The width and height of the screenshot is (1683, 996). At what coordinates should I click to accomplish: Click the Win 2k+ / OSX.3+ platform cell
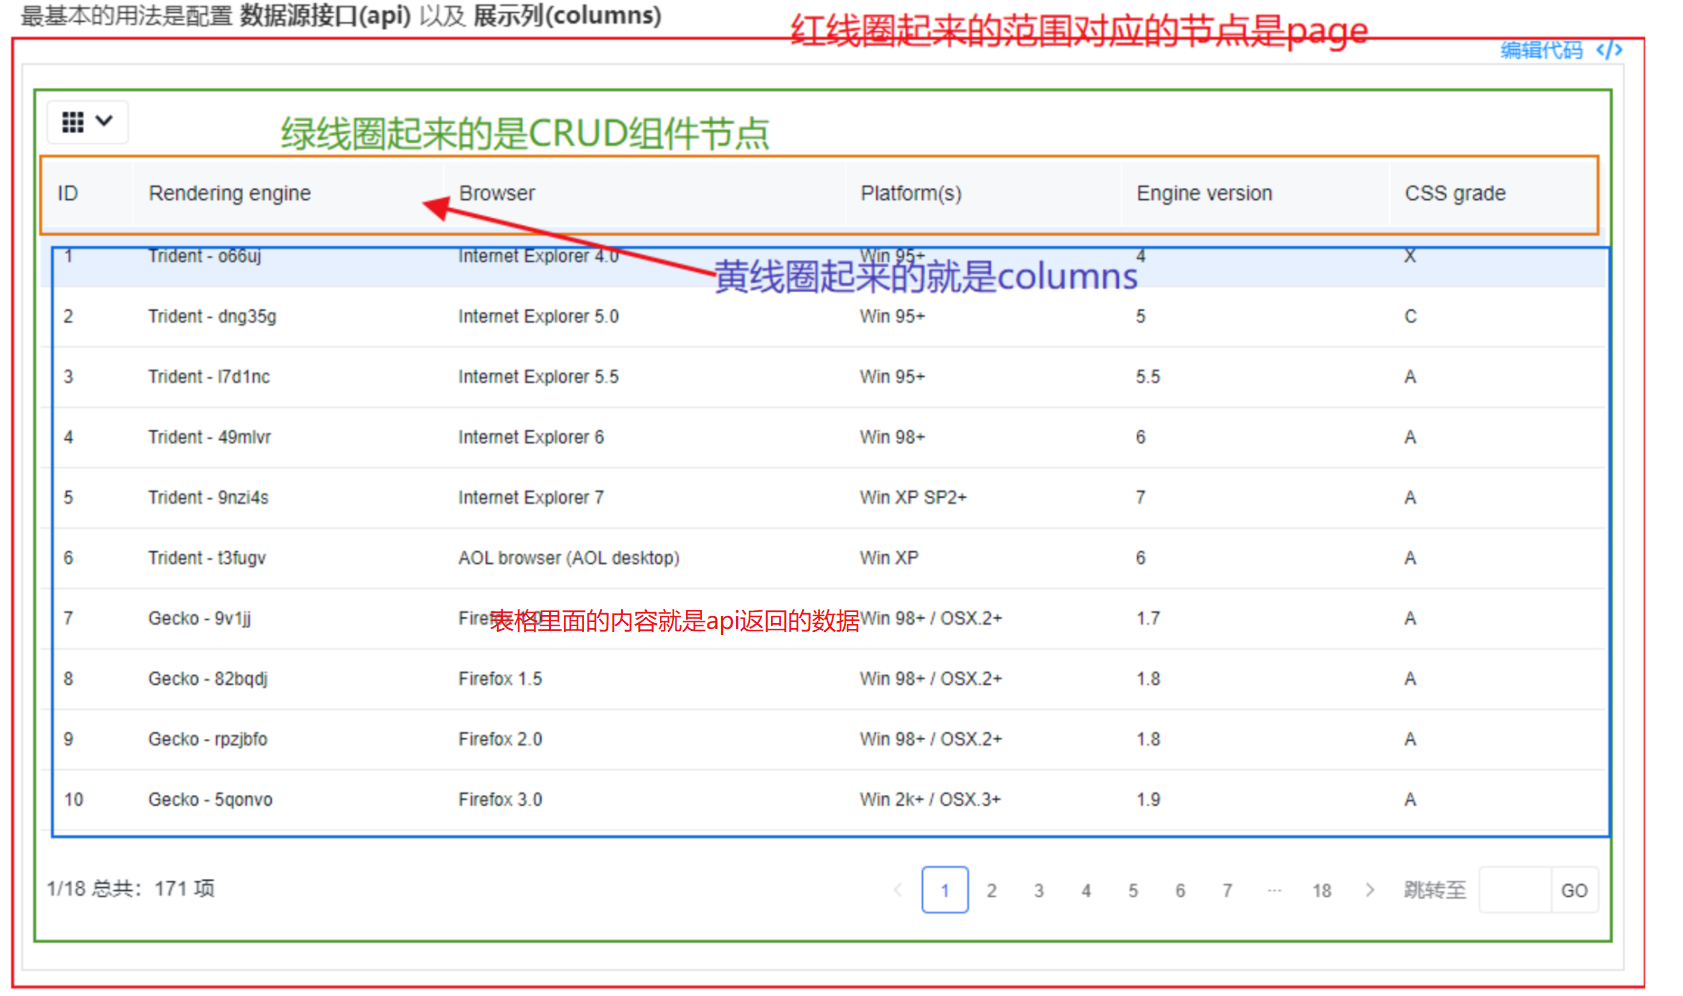pyautogui.click(x=930, y=799)
